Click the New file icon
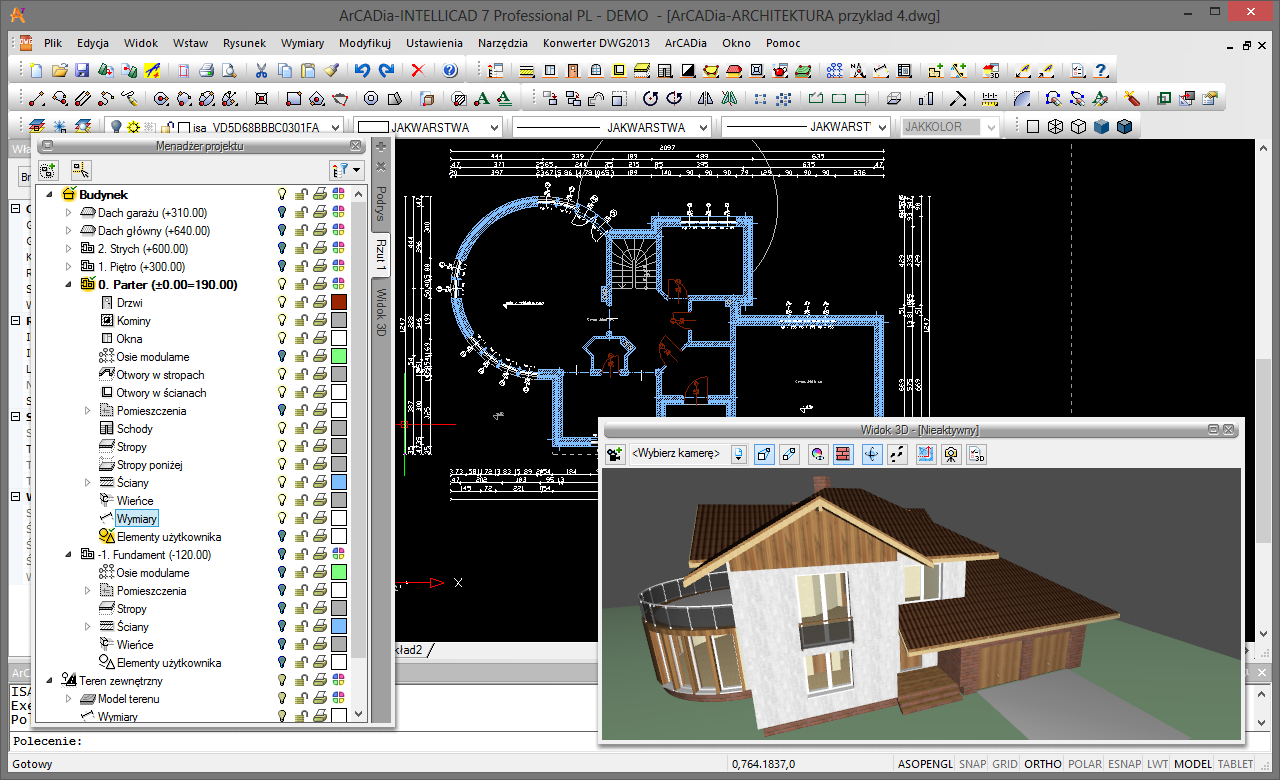Image resolution: width=1280 pixels, height=780 pixels. [36, 71]
